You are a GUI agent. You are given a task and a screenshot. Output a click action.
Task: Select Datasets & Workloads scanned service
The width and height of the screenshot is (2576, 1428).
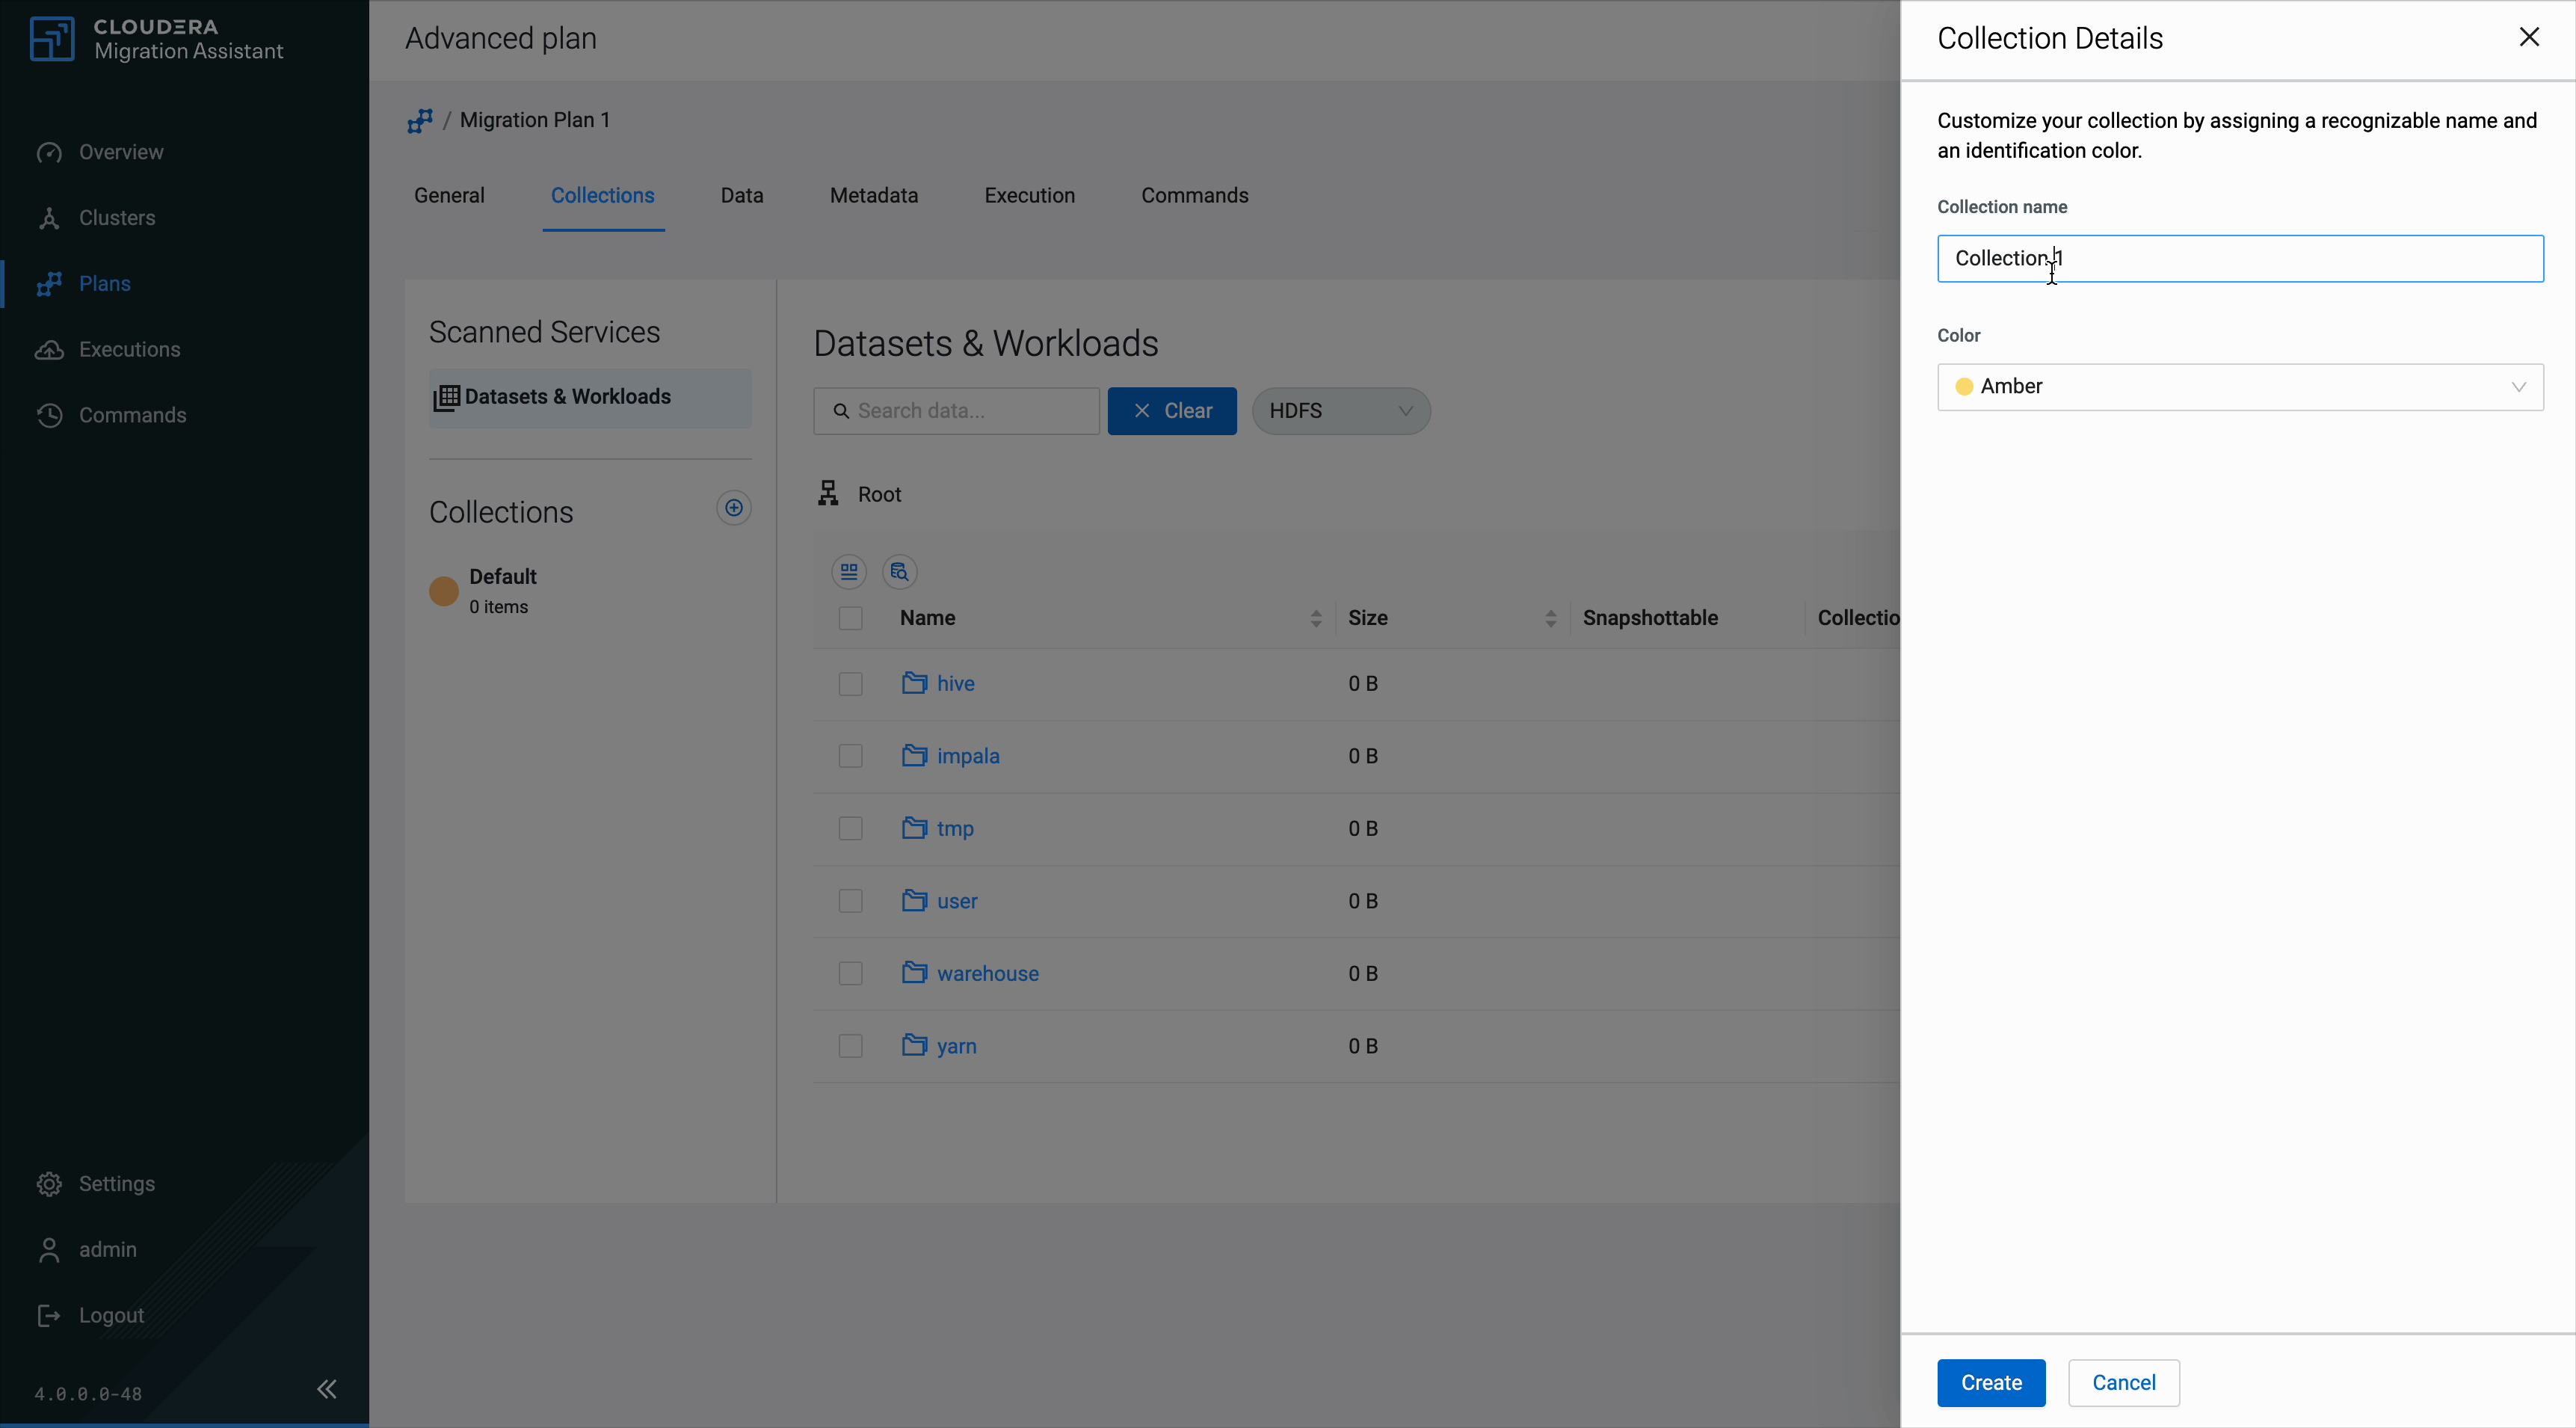[590, 398]
